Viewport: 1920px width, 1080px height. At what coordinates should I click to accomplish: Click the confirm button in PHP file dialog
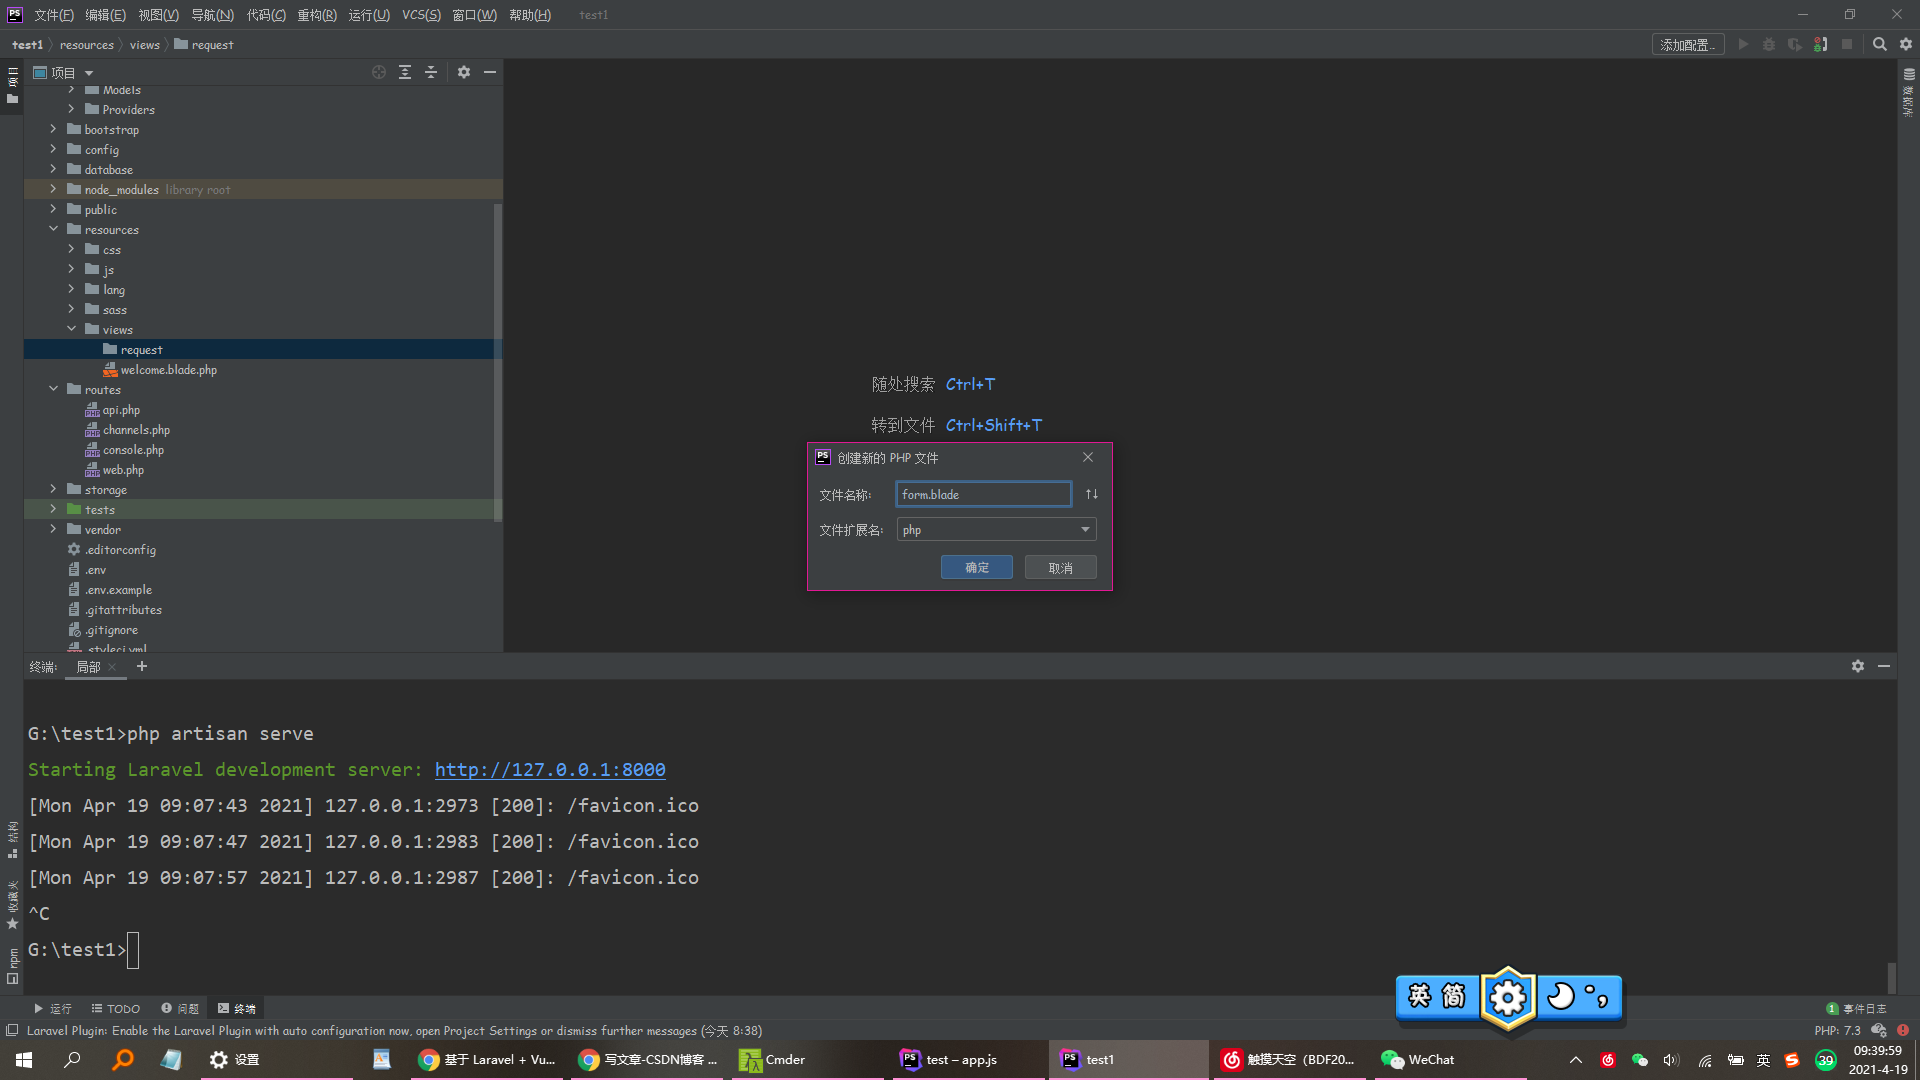click(976, 567)
